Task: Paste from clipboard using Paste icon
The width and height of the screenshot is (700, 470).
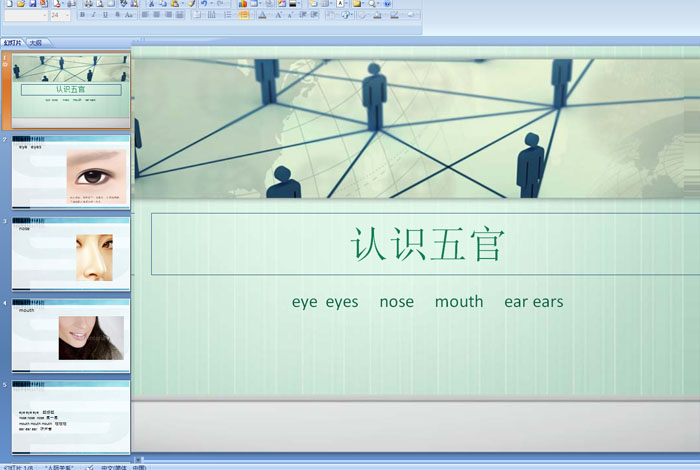Action: [x=175, y=4]
